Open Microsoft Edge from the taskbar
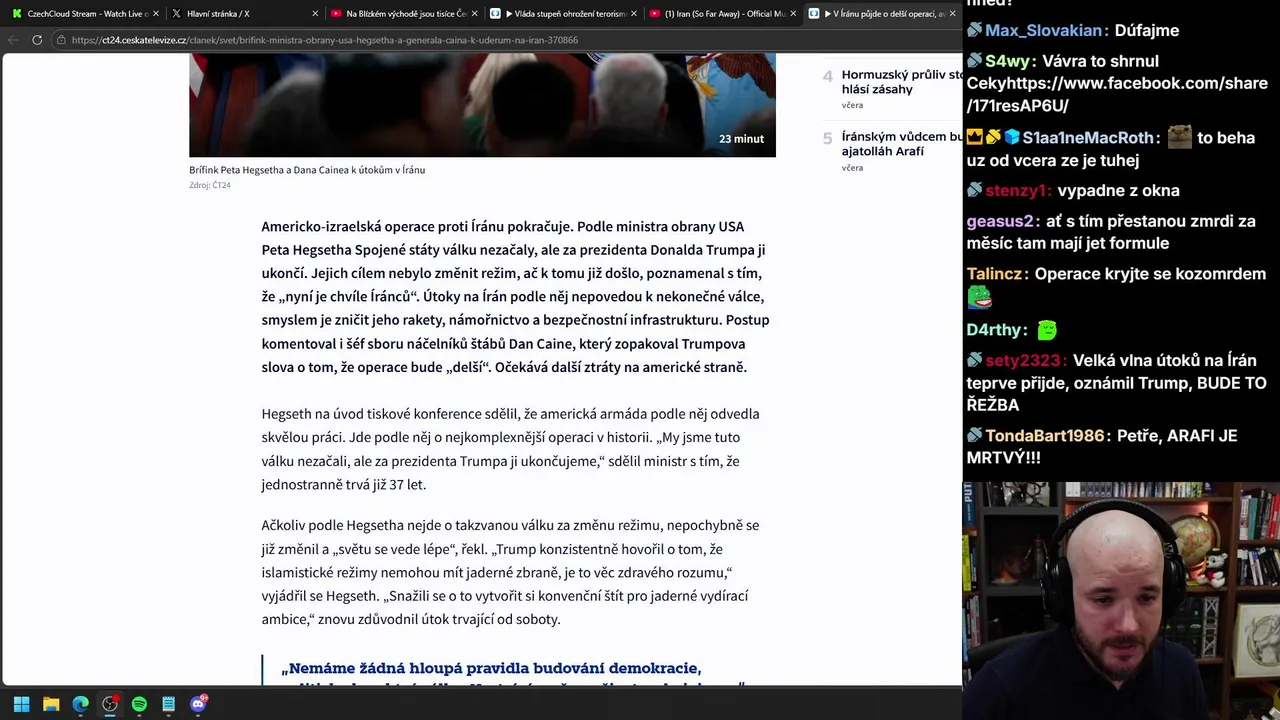Image resolution: width=1280 pixels, height=720 pixels. pos(80,704)
